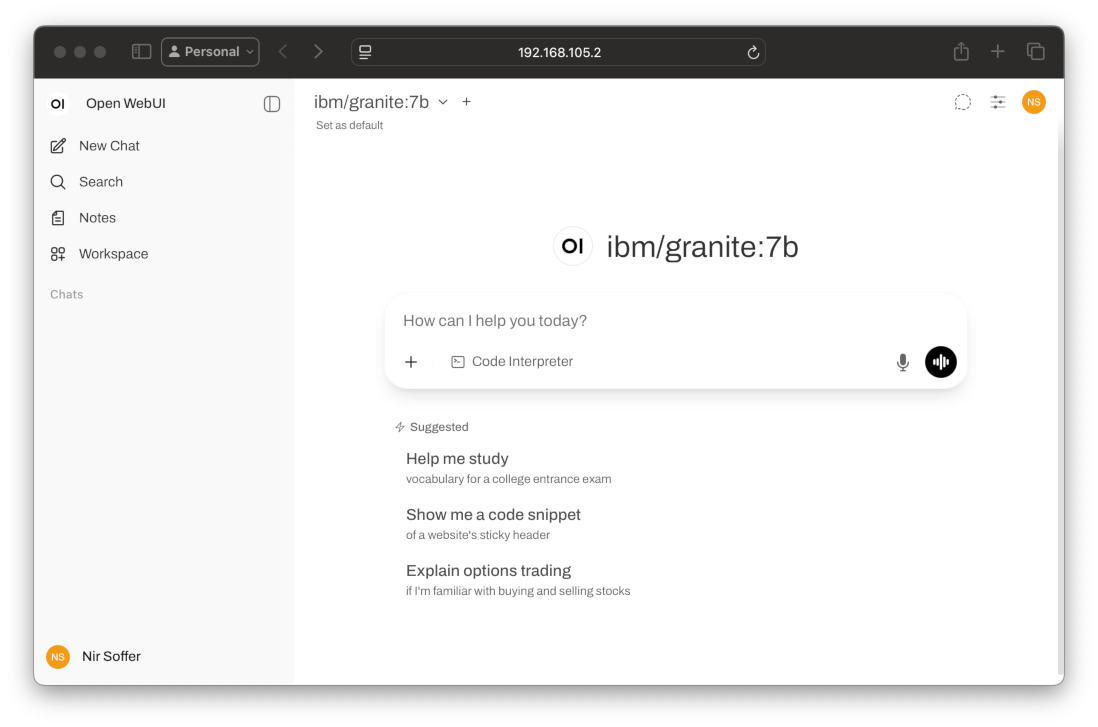Click the page's vertical scrollbar
The image size is (1098, 727).
click(x=1059, y=400)
